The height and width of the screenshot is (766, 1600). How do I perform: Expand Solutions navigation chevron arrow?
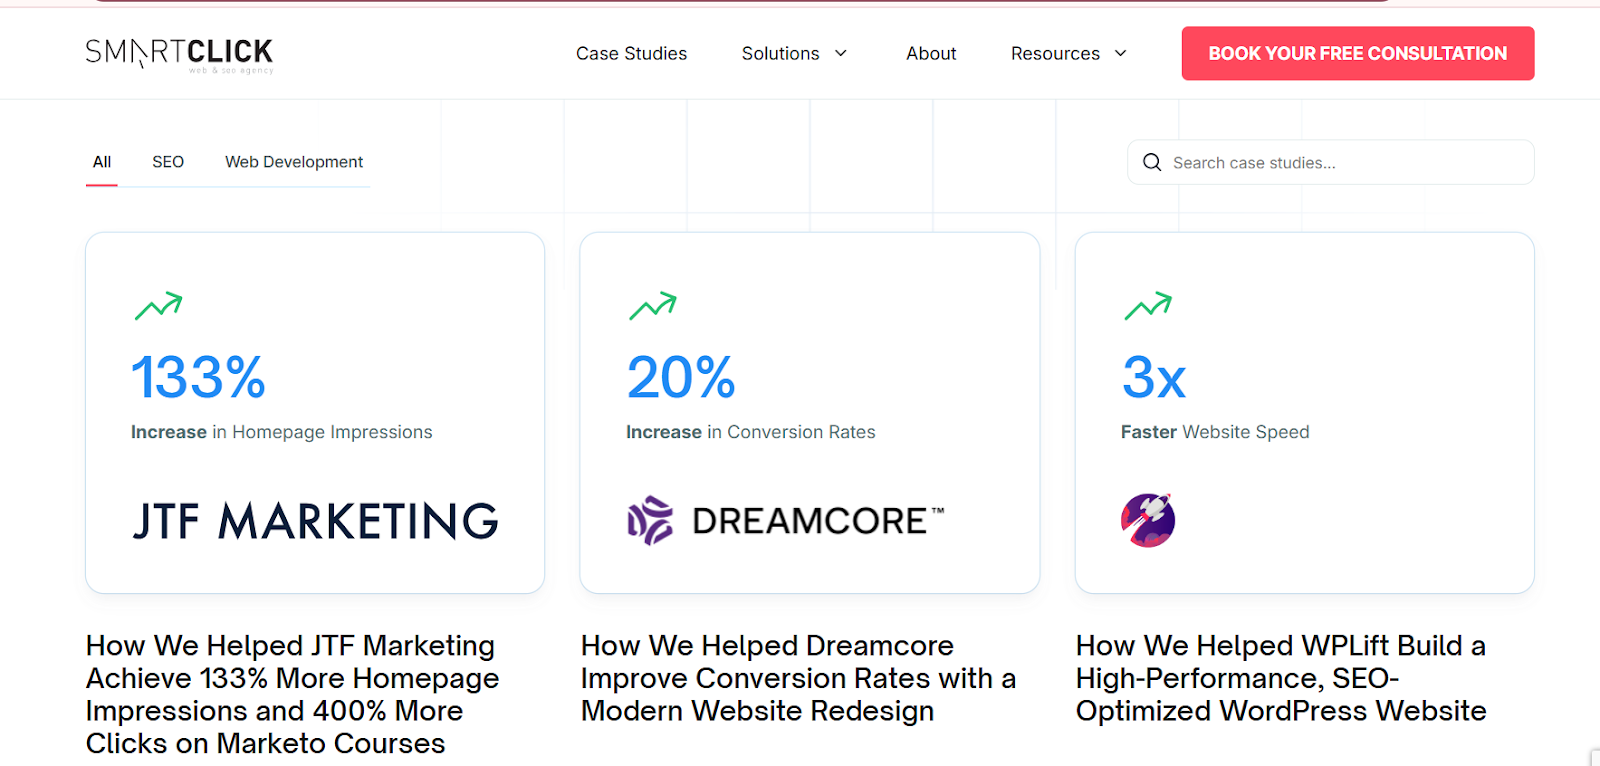pyautogui.click(x=841, y=54)
